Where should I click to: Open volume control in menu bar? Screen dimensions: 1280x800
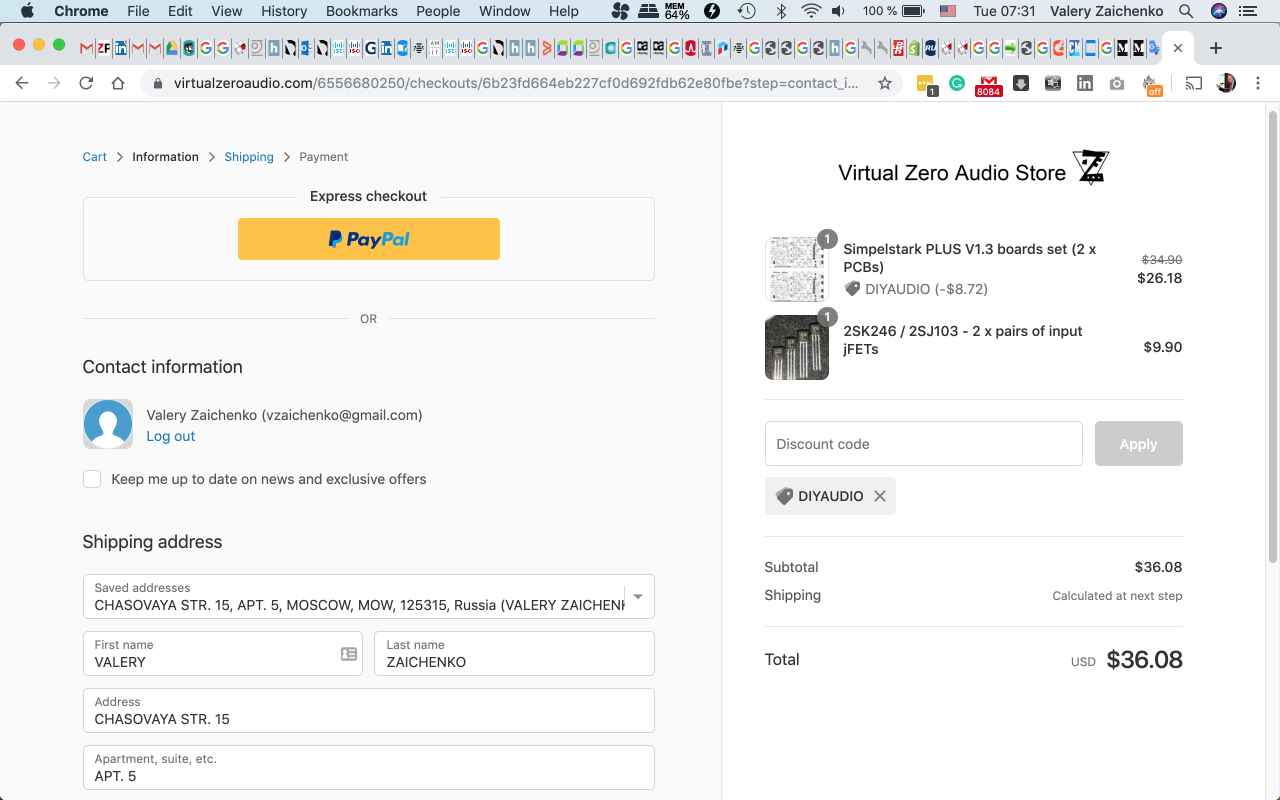[838, 11]
